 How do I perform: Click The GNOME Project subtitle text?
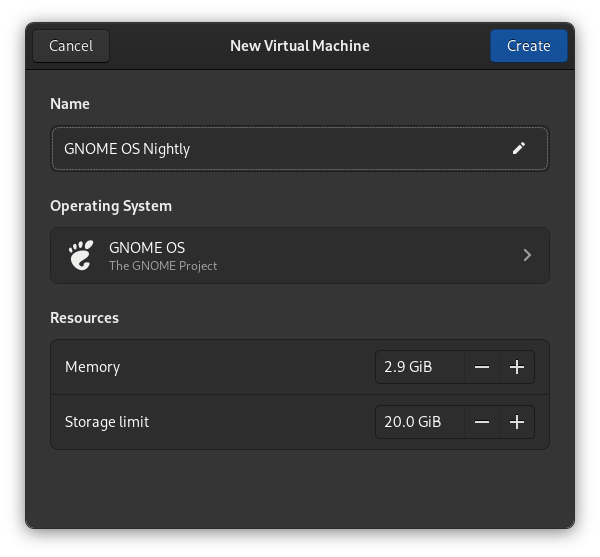pyautogui.click(x=163, y=266)
